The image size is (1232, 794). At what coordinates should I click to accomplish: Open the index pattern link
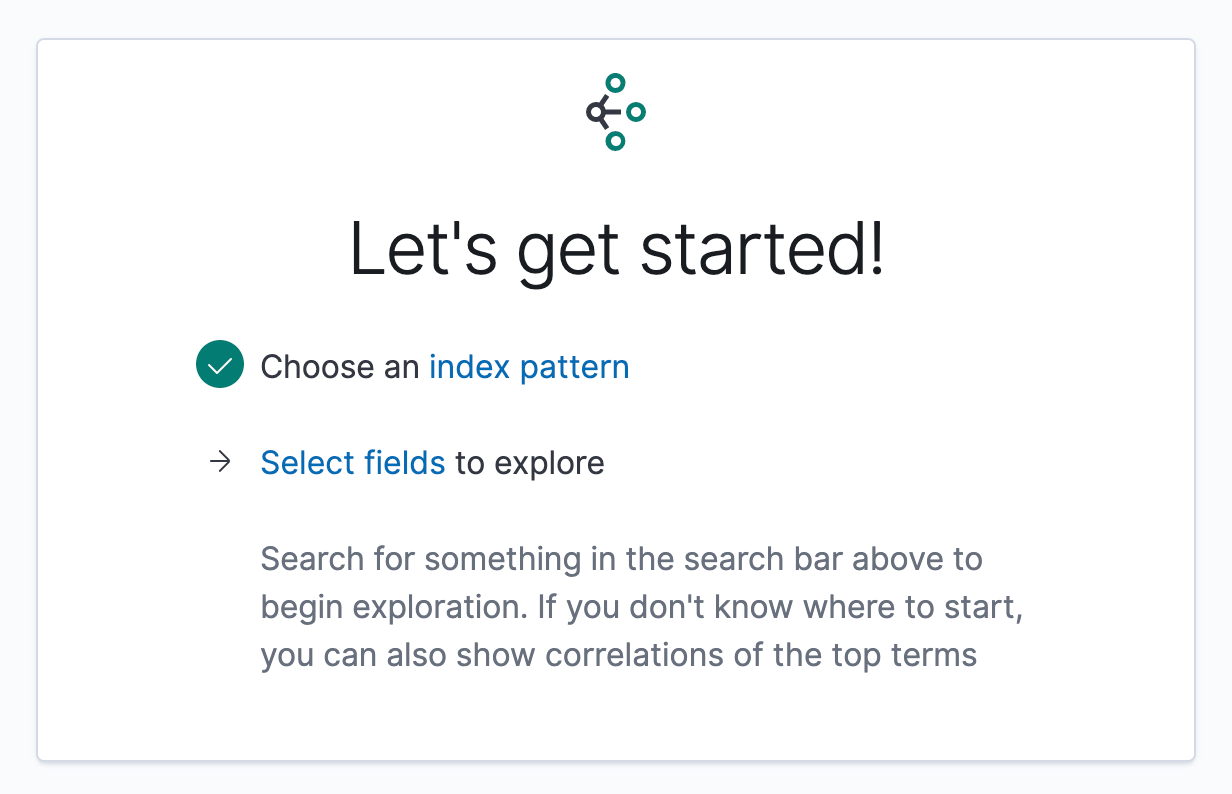529,367
